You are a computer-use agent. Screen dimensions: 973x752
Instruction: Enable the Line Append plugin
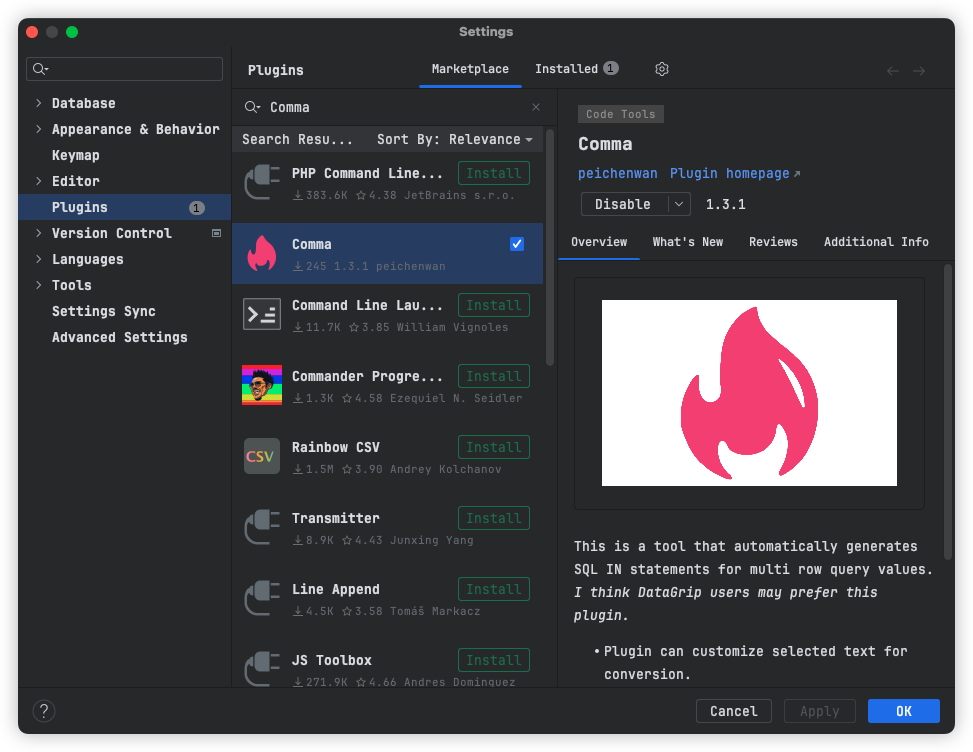(x=493, y=588)
